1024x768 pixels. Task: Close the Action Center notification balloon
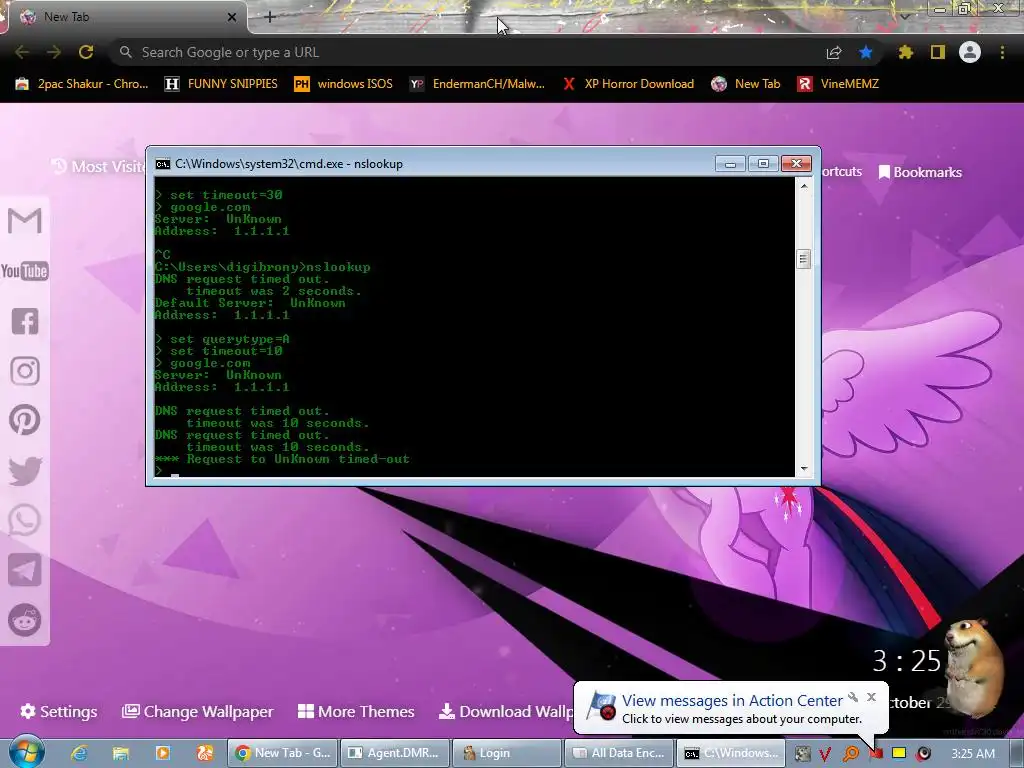(871, 697)
